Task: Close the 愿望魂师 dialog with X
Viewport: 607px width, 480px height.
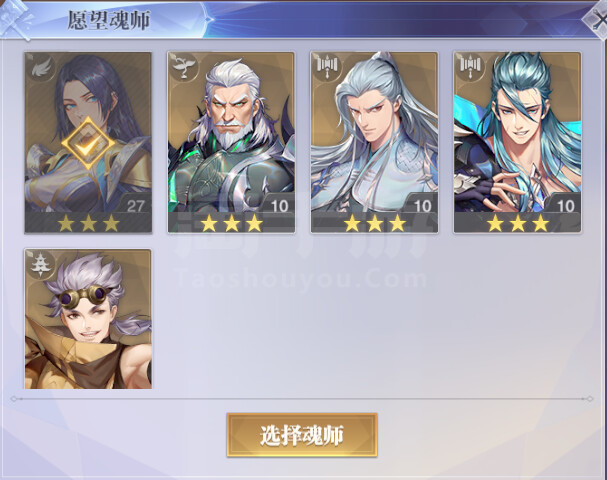Action: pos(597,19)
